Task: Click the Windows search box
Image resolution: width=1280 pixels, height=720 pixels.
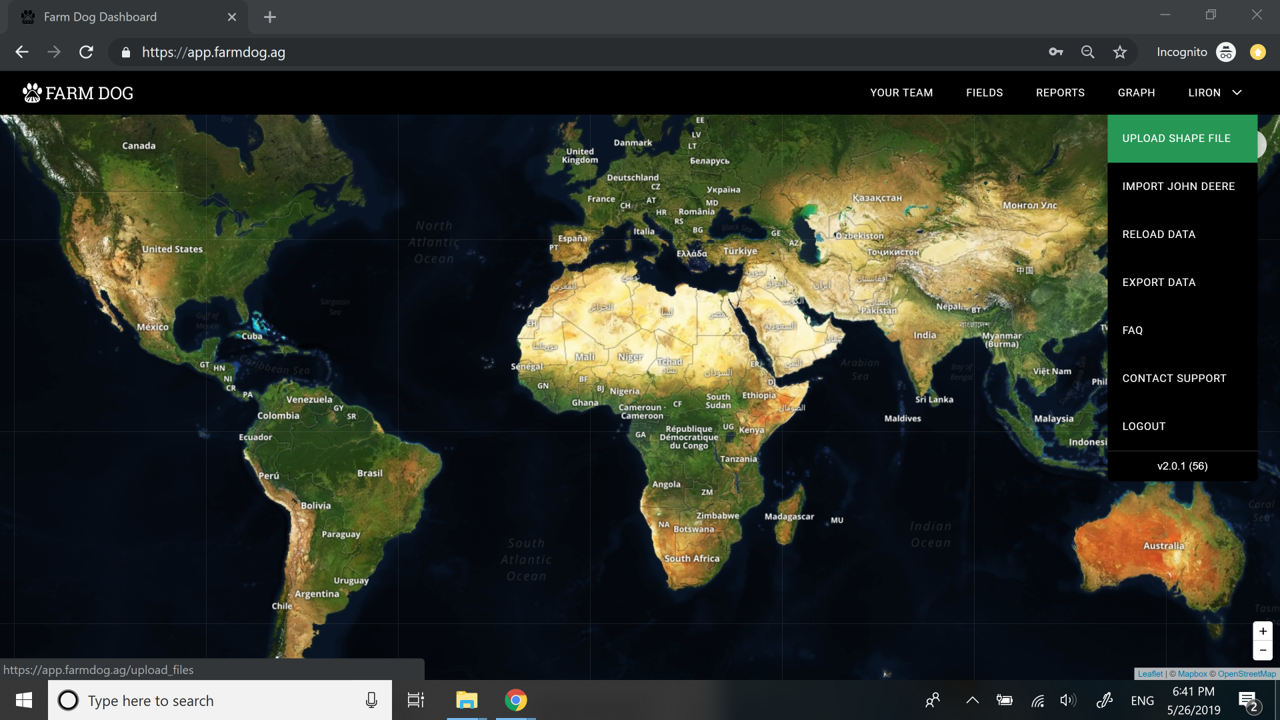Action: (x=220, y=700)
